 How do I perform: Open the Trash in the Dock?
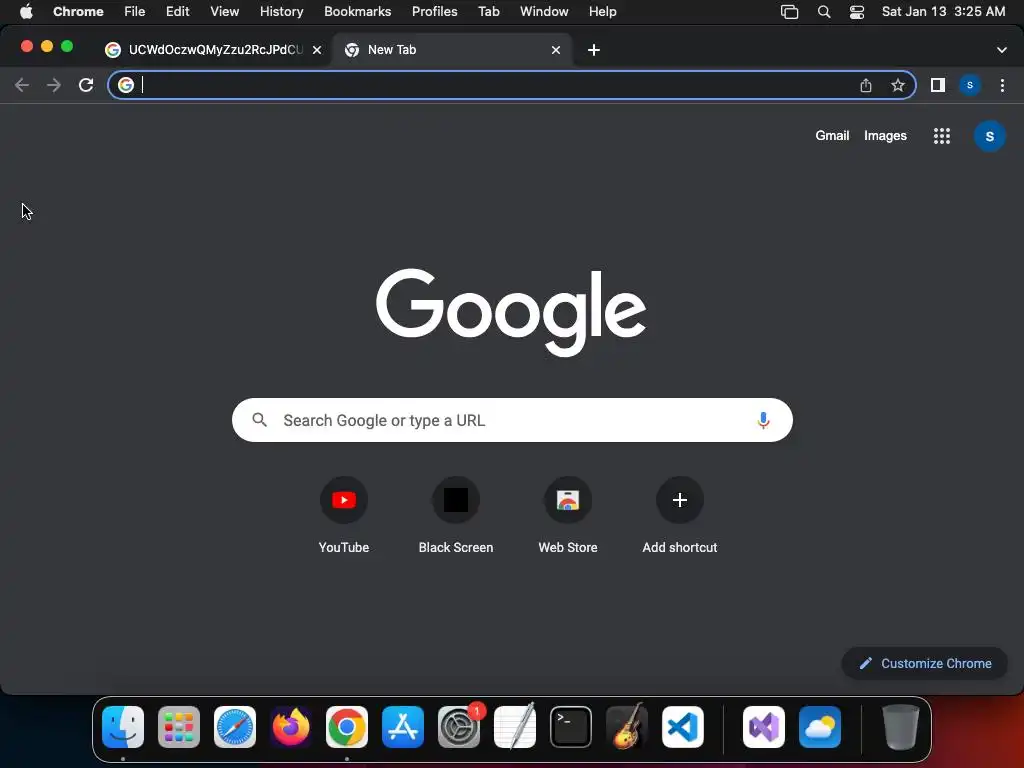click(901, 727)
